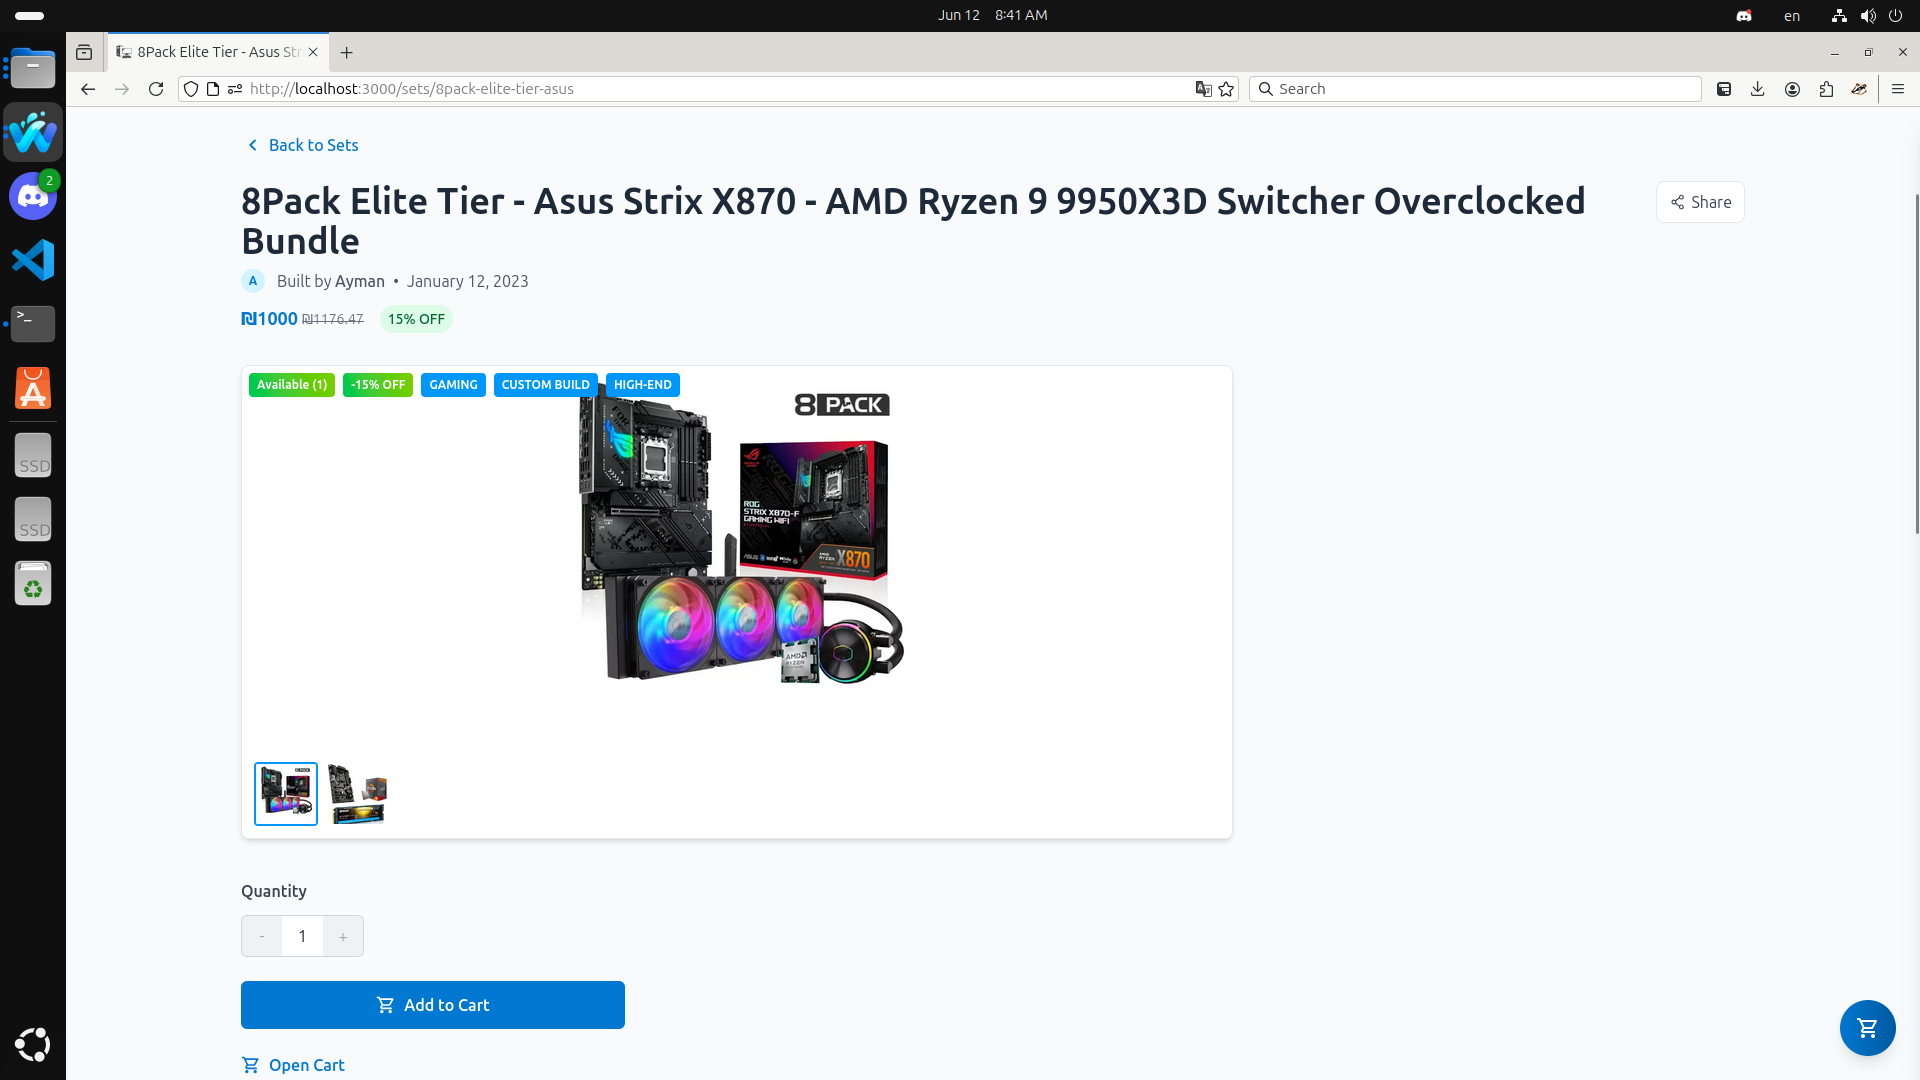Open the recent tabs list button
This screenshot has height=1080, width=1920.
(84, 52)
